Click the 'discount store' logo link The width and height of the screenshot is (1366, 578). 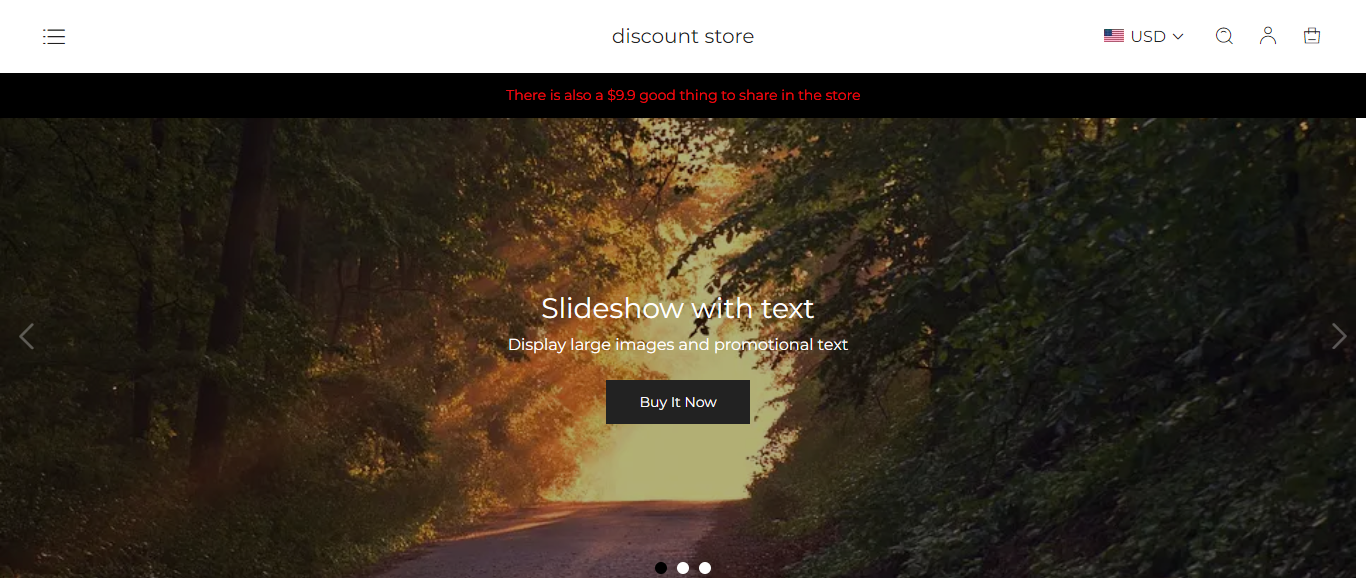point(683,36)
